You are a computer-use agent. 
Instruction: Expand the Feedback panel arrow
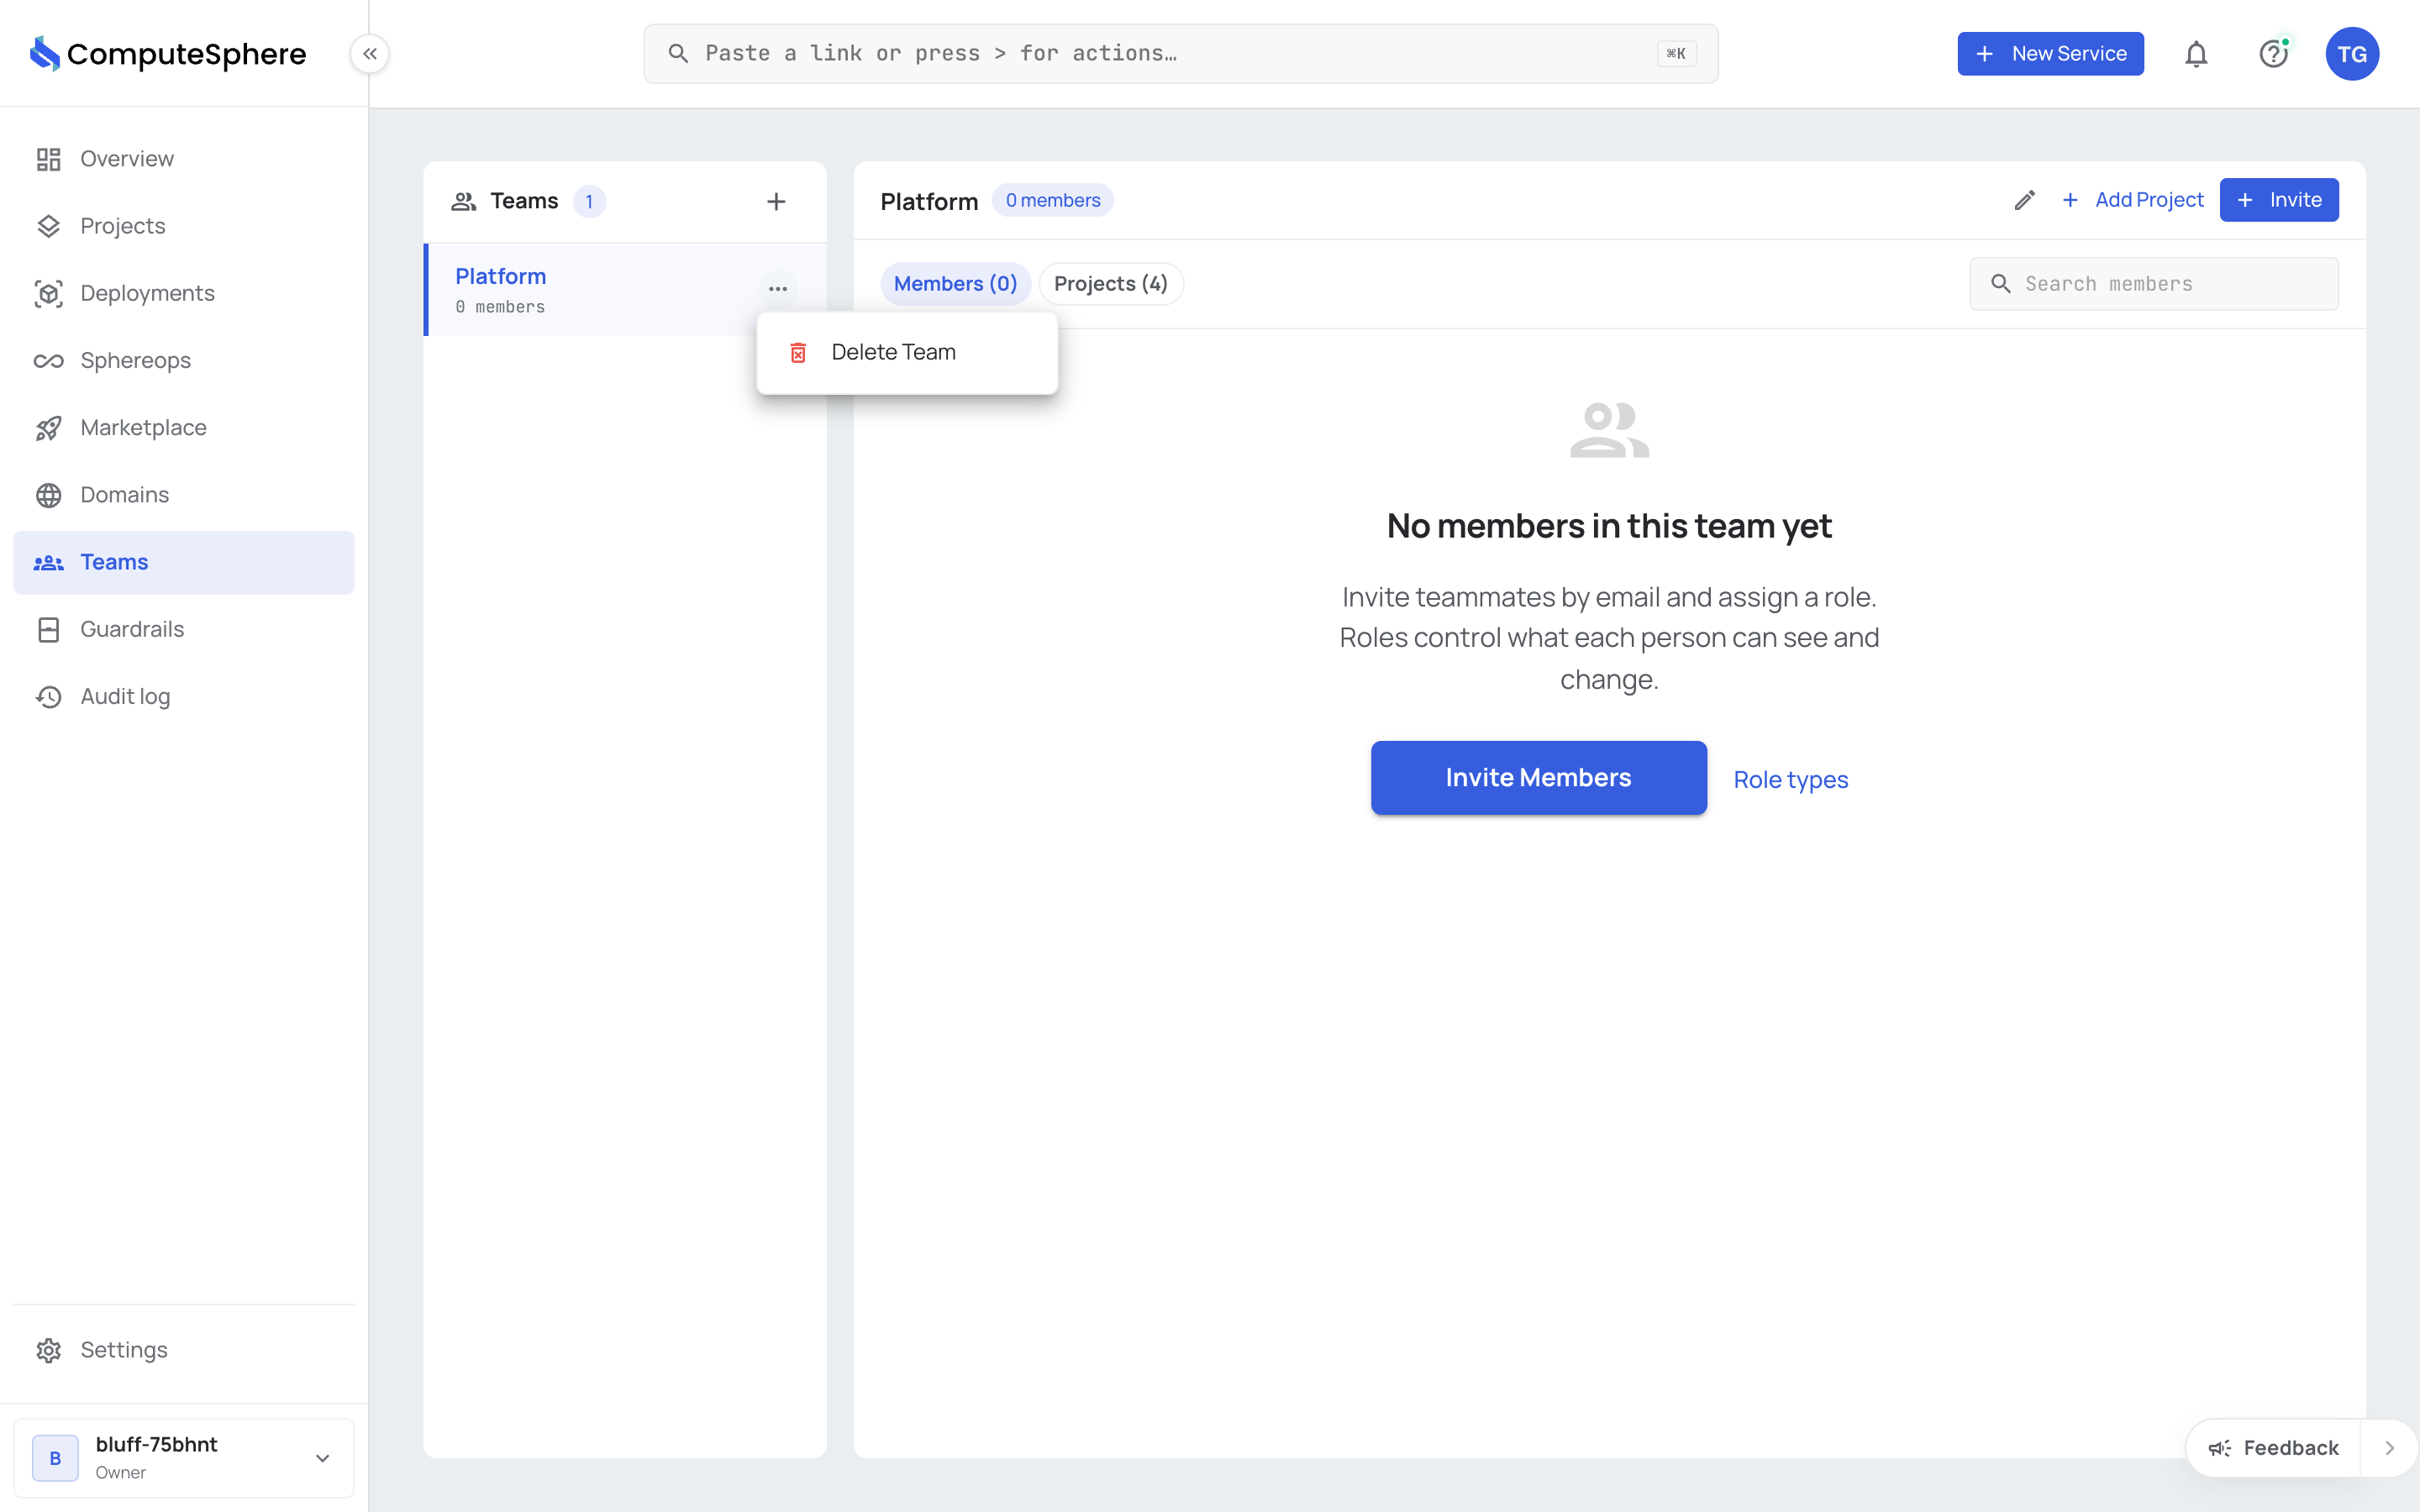2389,1448
